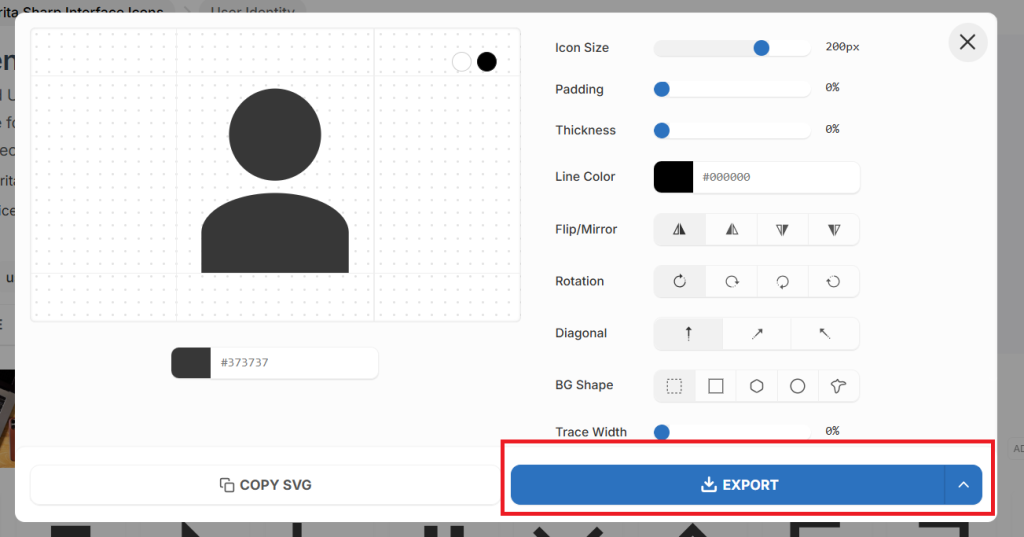Select the dashed-square no-background shape
Screen dimensions: 1024x537
[675, 385]
